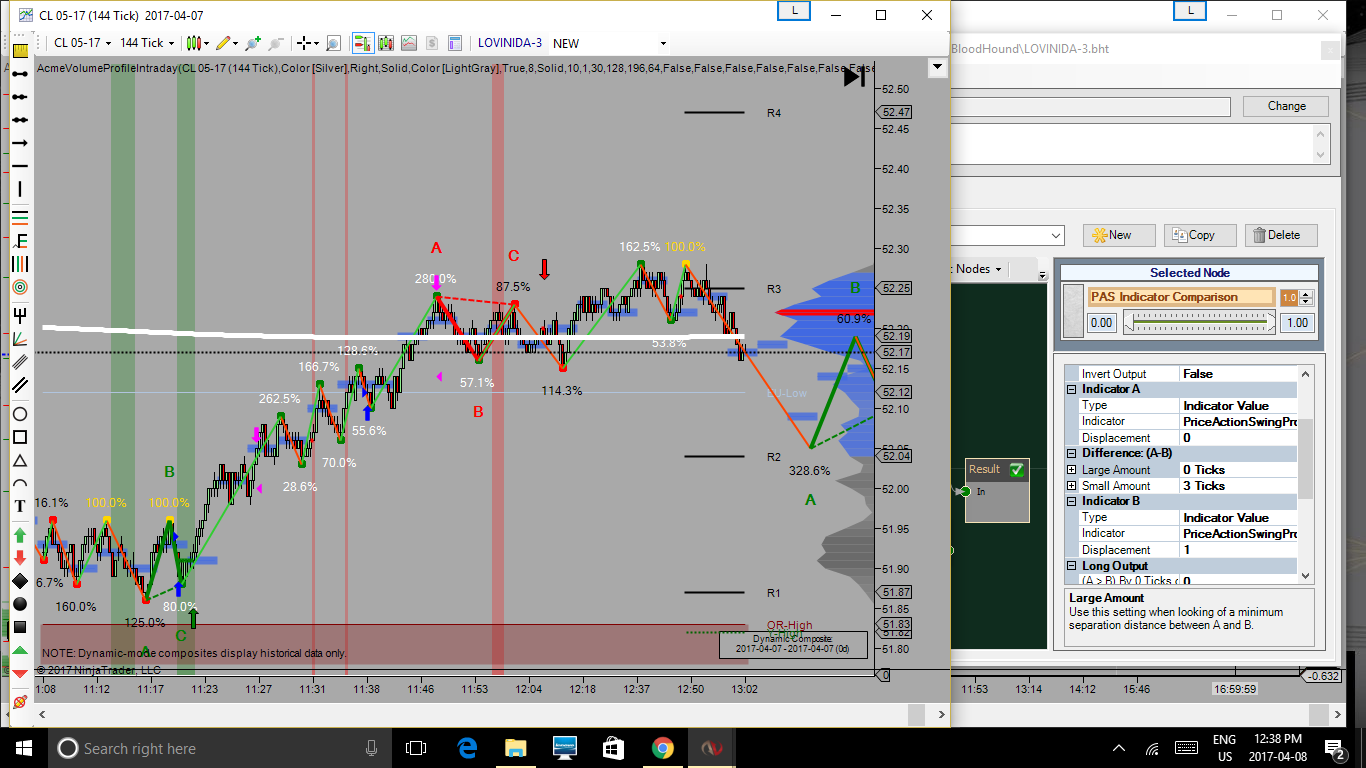Select the right-pointing arrow line tool
Viewport: 1366px width, 768px height.
click(20, 143)
